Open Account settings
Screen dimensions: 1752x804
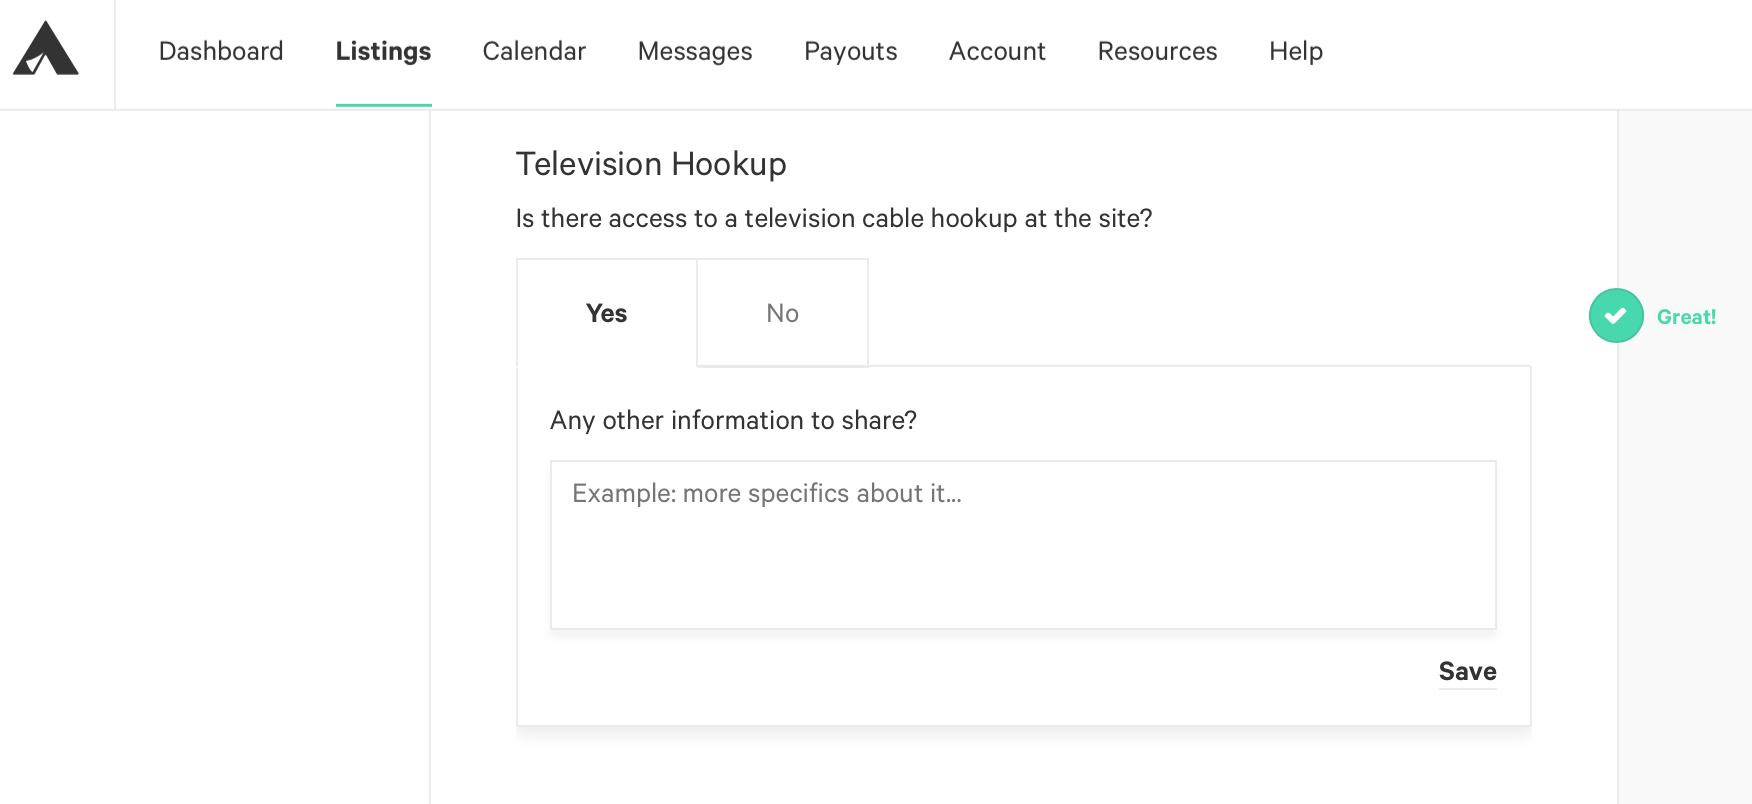pos(997,51)
